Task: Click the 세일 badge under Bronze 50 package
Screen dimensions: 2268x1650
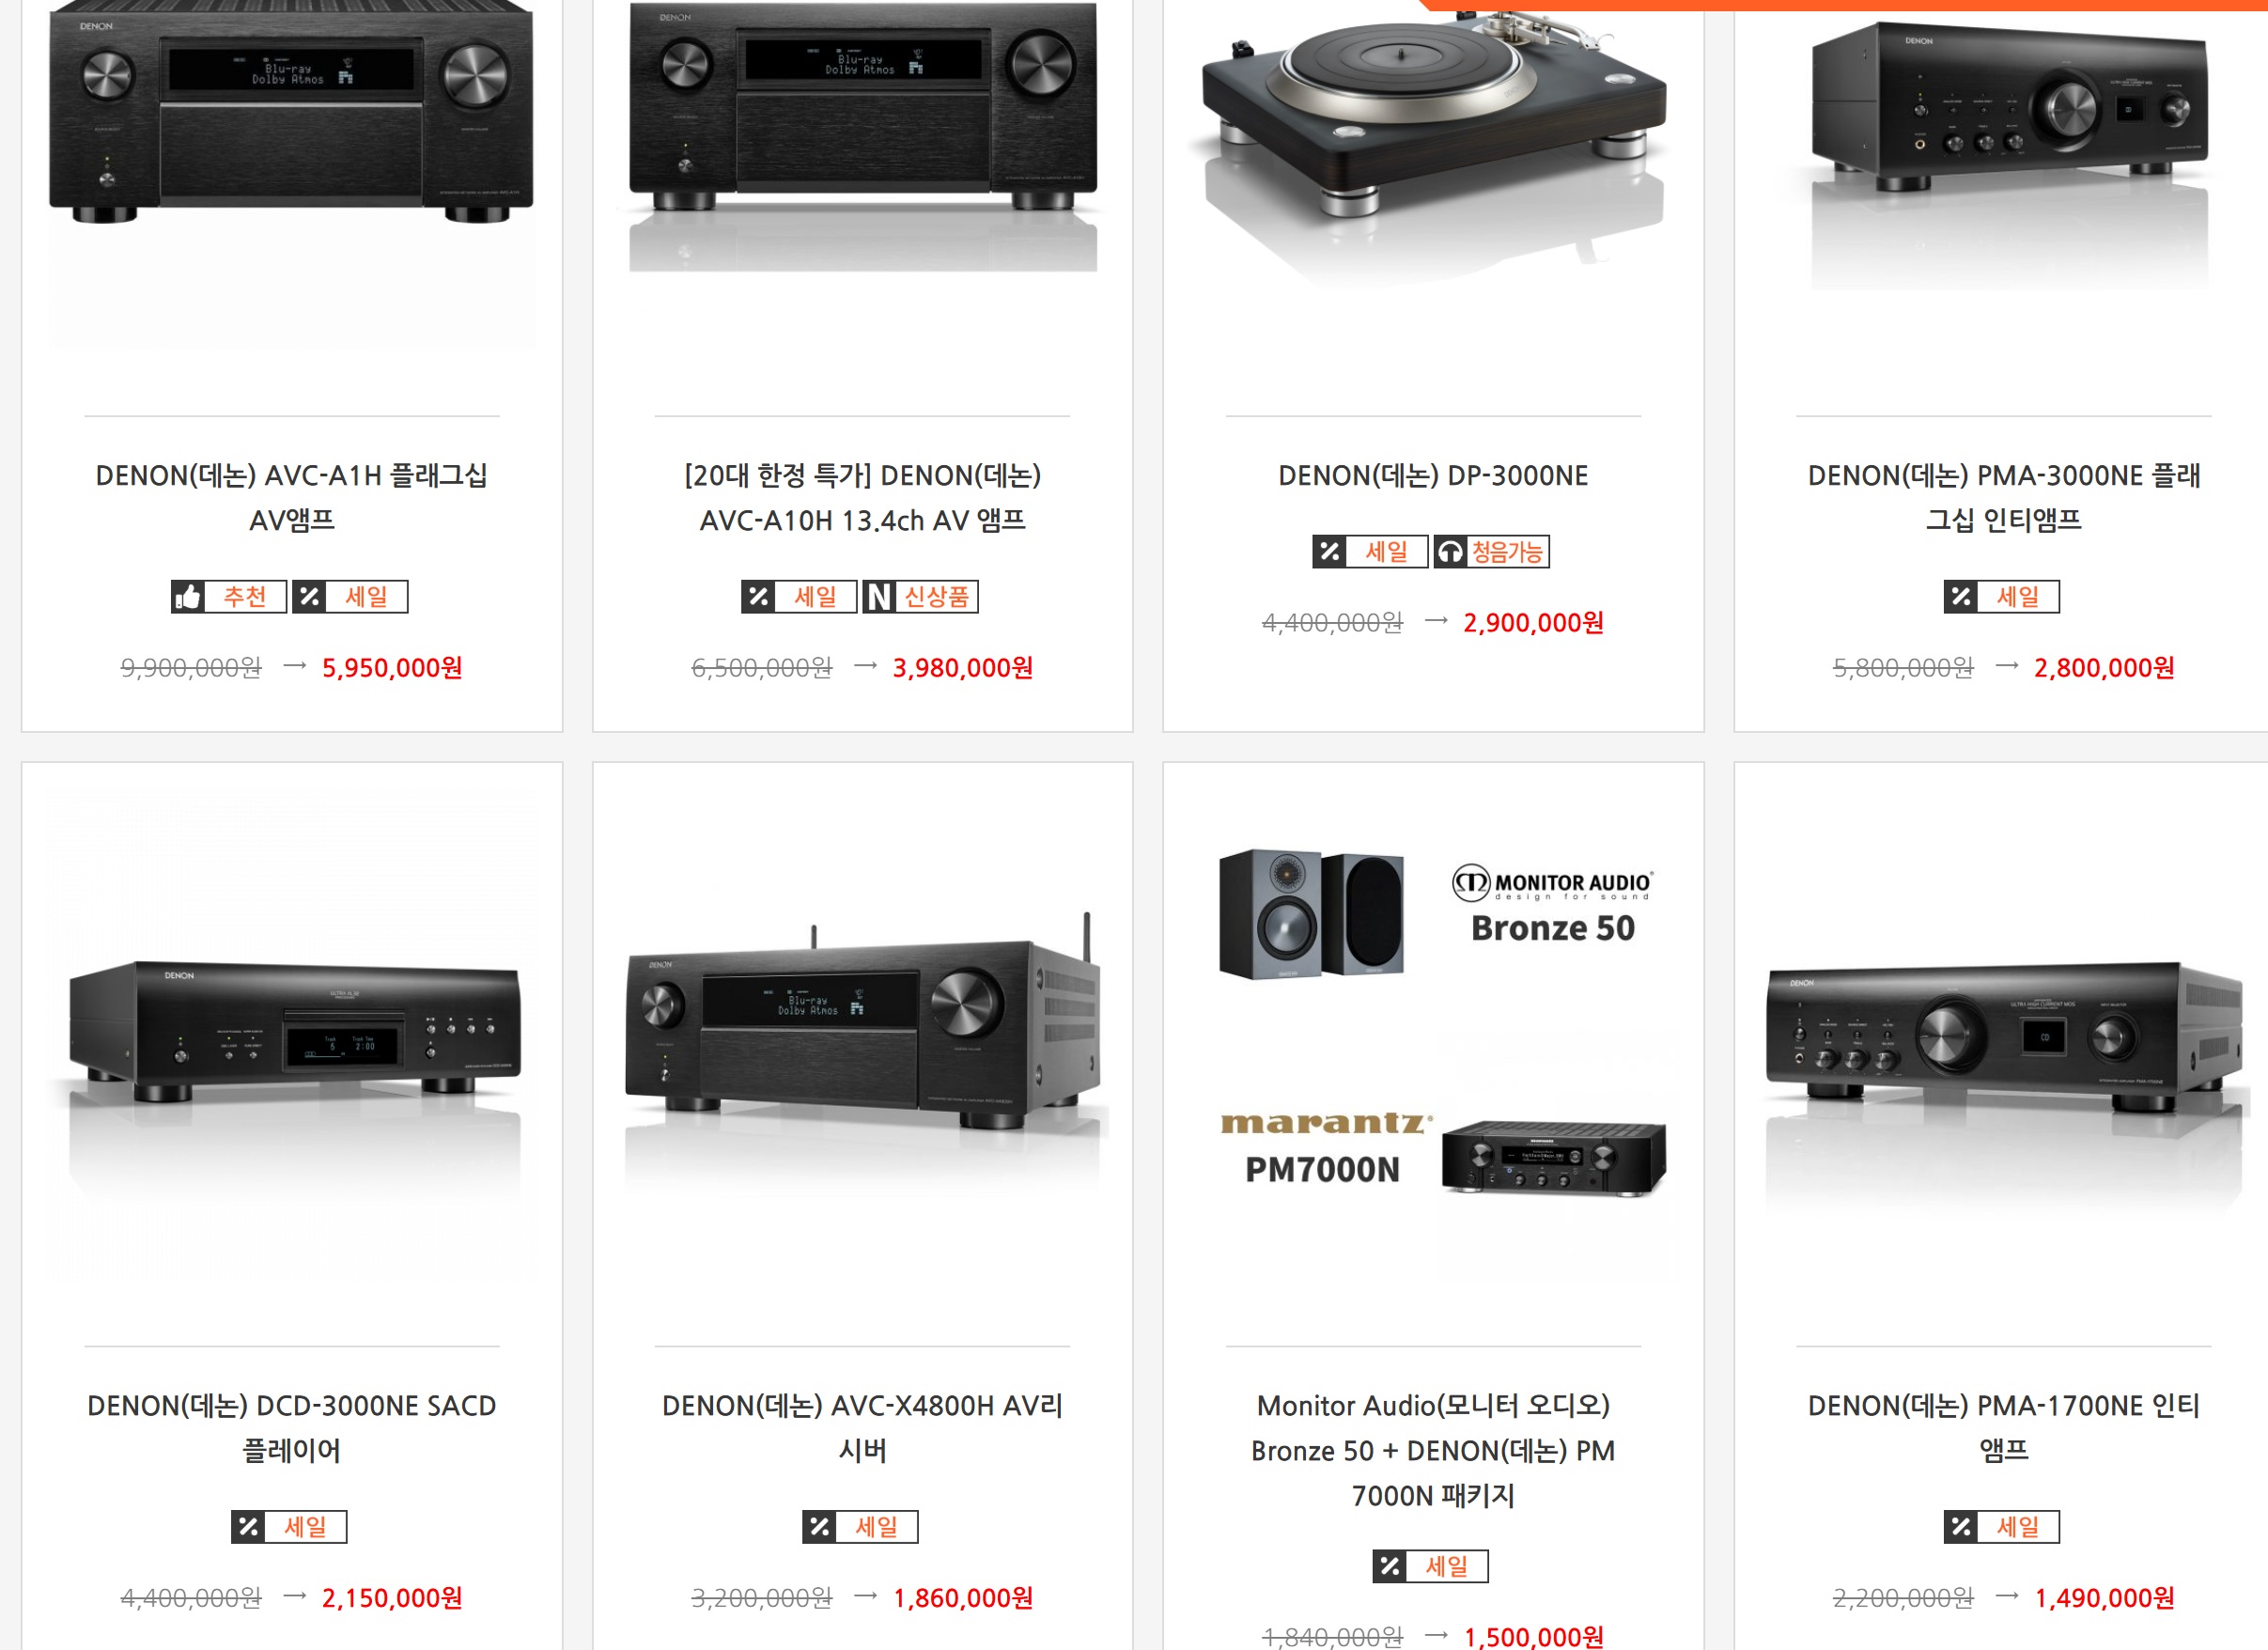Action: point(1430,1566)
